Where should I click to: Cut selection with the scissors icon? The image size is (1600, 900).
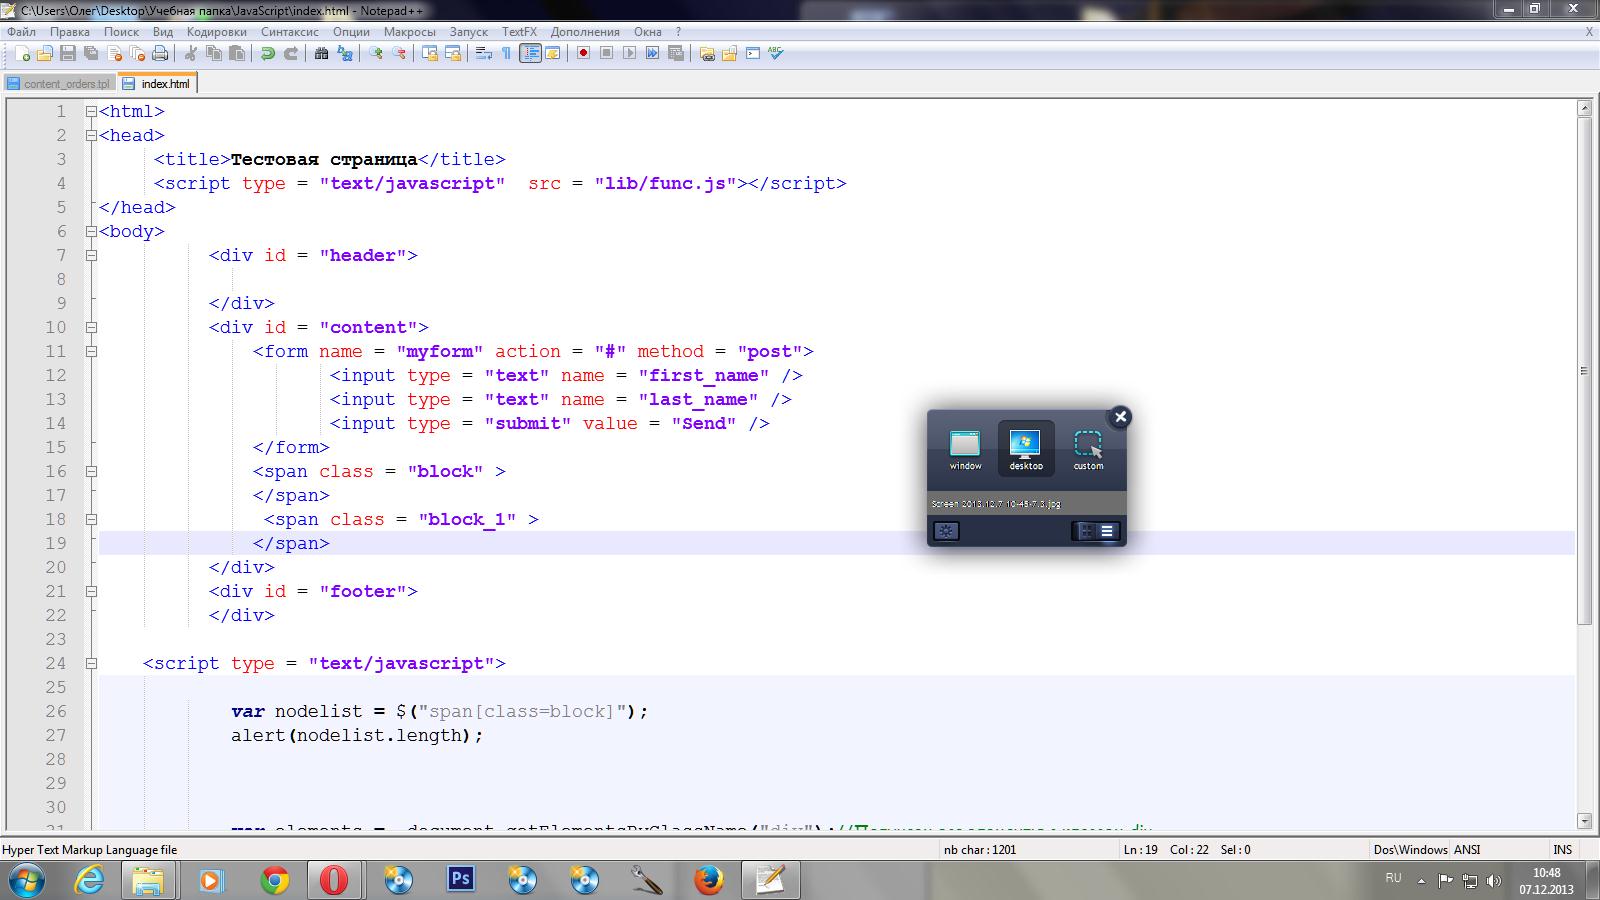coord(190,53)
